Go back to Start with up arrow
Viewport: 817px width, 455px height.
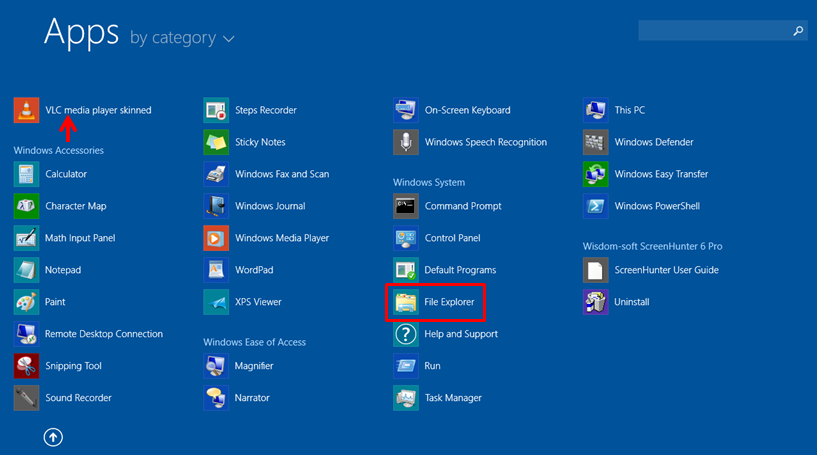pyautogui.click(x=53, y=437)
